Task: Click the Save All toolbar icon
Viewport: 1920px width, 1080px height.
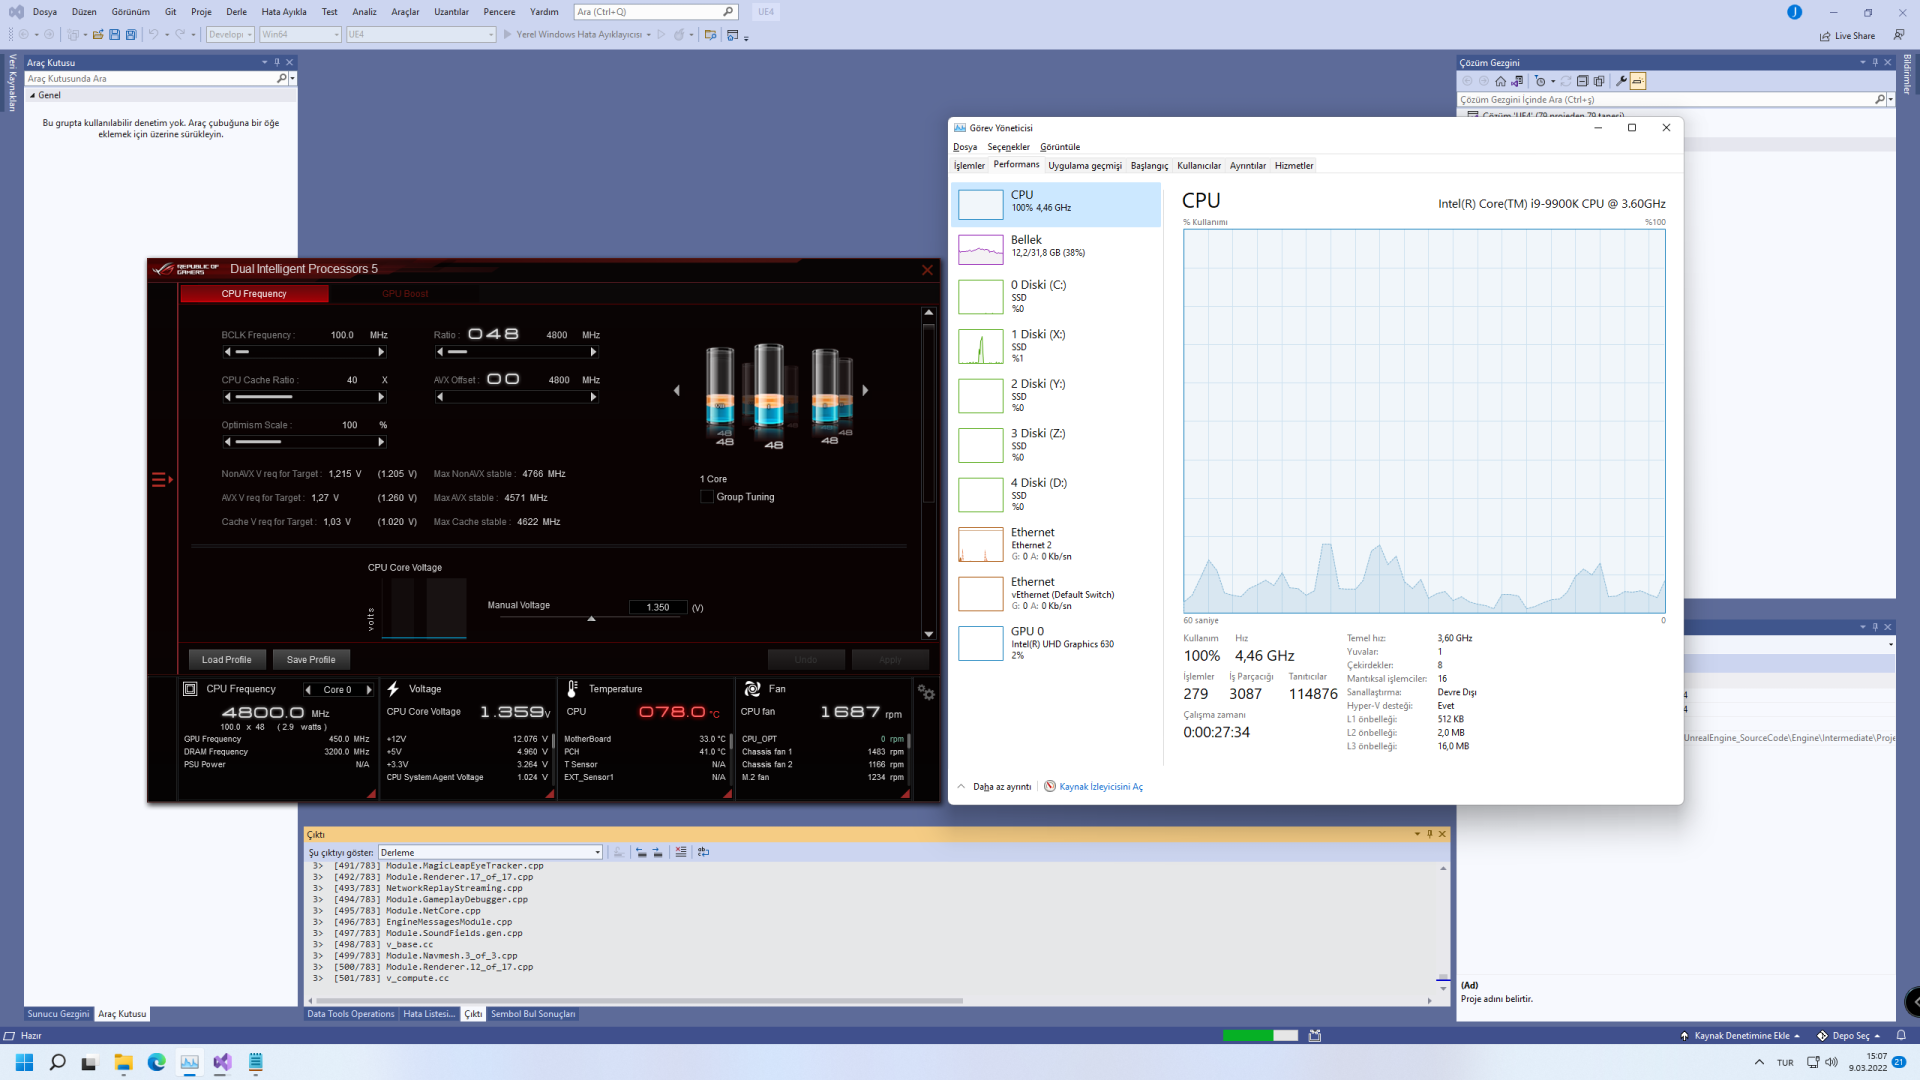Action: pyautogui.click(x=131, y=35)
